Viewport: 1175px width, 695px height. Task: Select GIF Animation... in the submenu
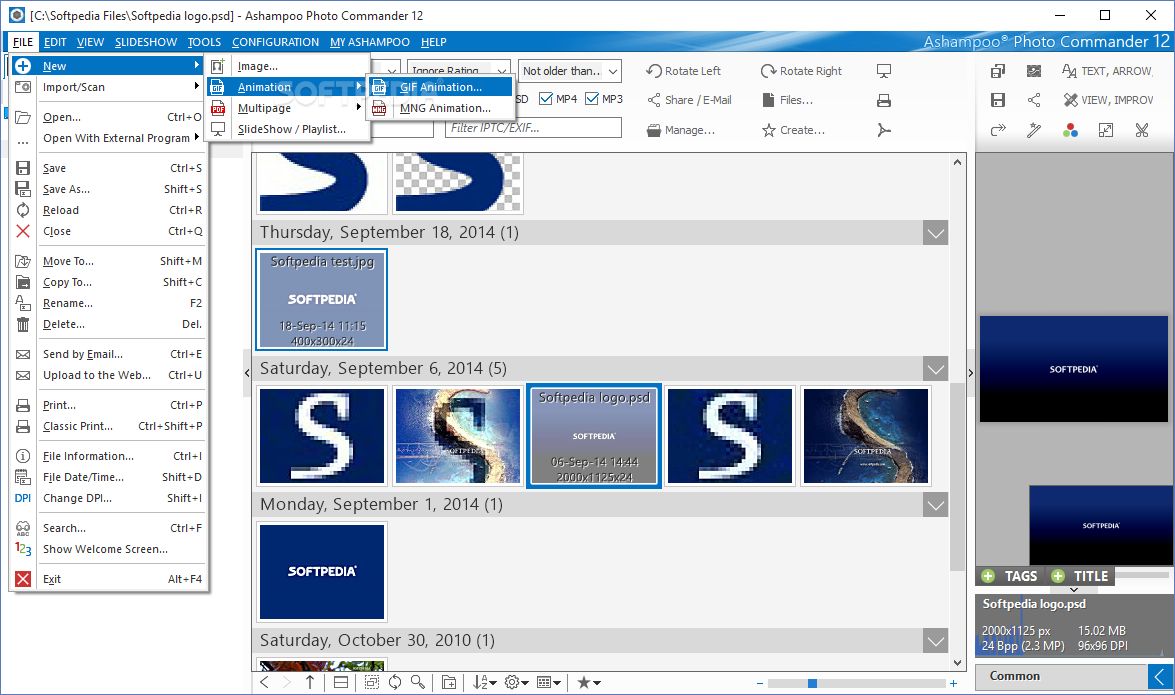[440, 87]
